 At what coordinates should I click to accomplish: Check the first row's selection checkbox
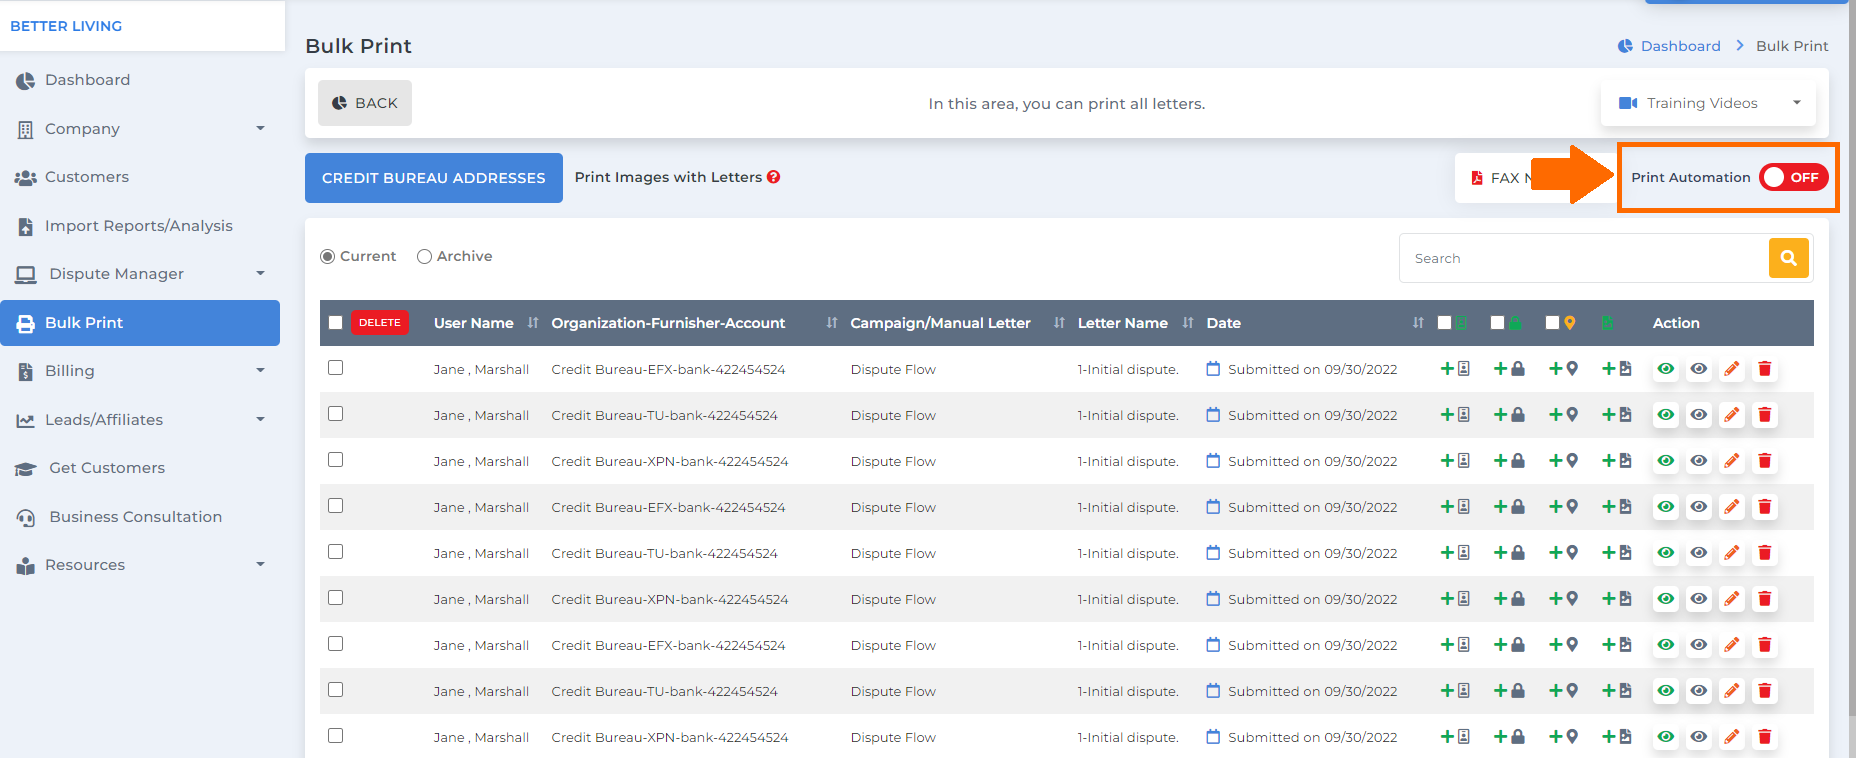tap(336, 368)
